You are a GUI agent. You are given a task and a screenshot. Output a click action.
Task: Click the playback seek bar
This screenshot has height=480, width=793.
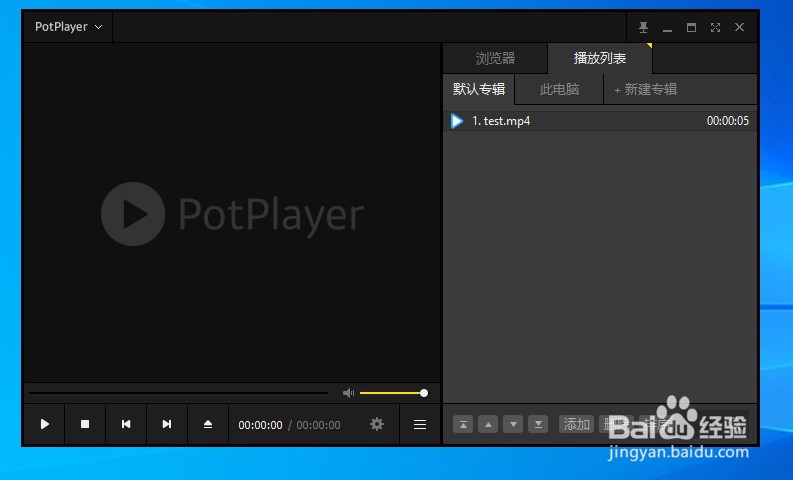pyautogui.click(x=179, y=393)
